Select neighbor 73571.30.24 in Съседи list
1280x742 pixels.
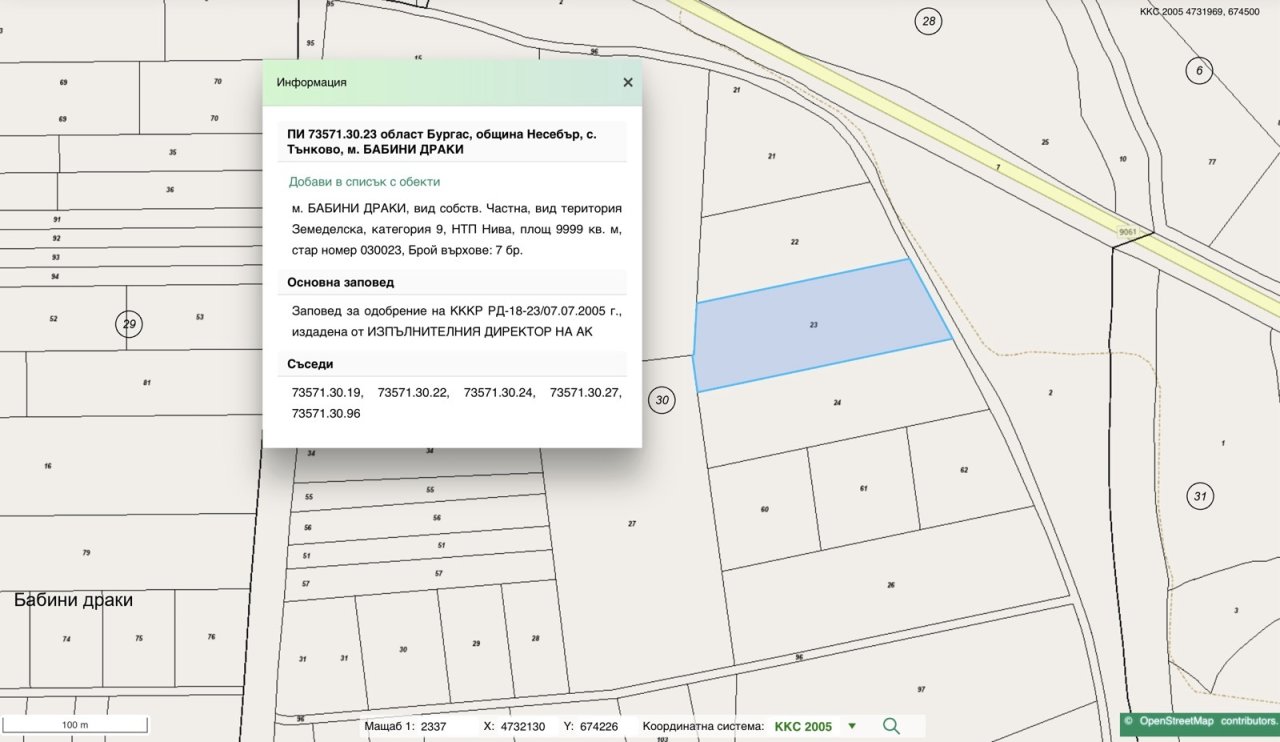500,393
